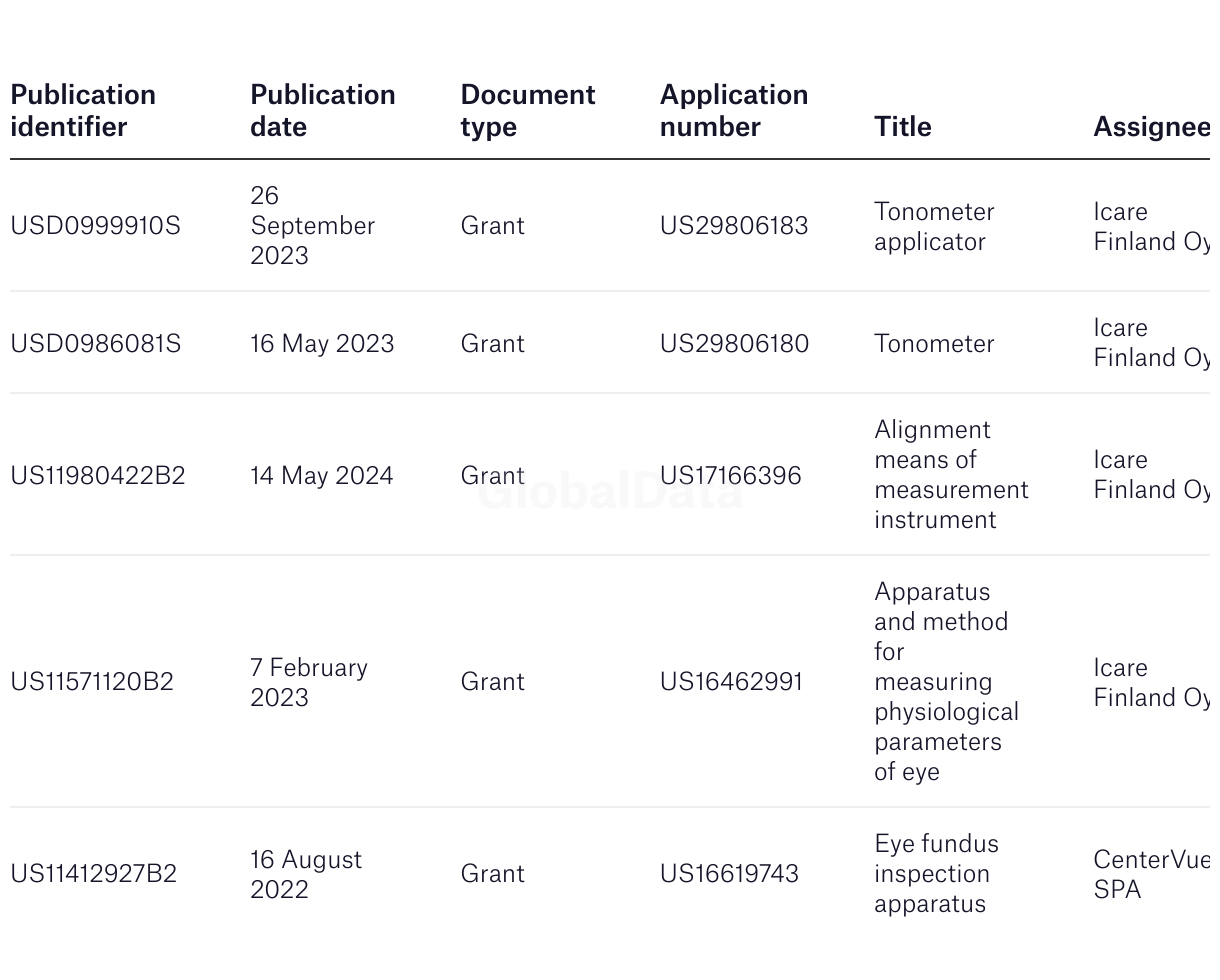Click the CenterVue SPA assignee cell
This screenshot has width=1220, height=980.
(x=1151, y=874)
